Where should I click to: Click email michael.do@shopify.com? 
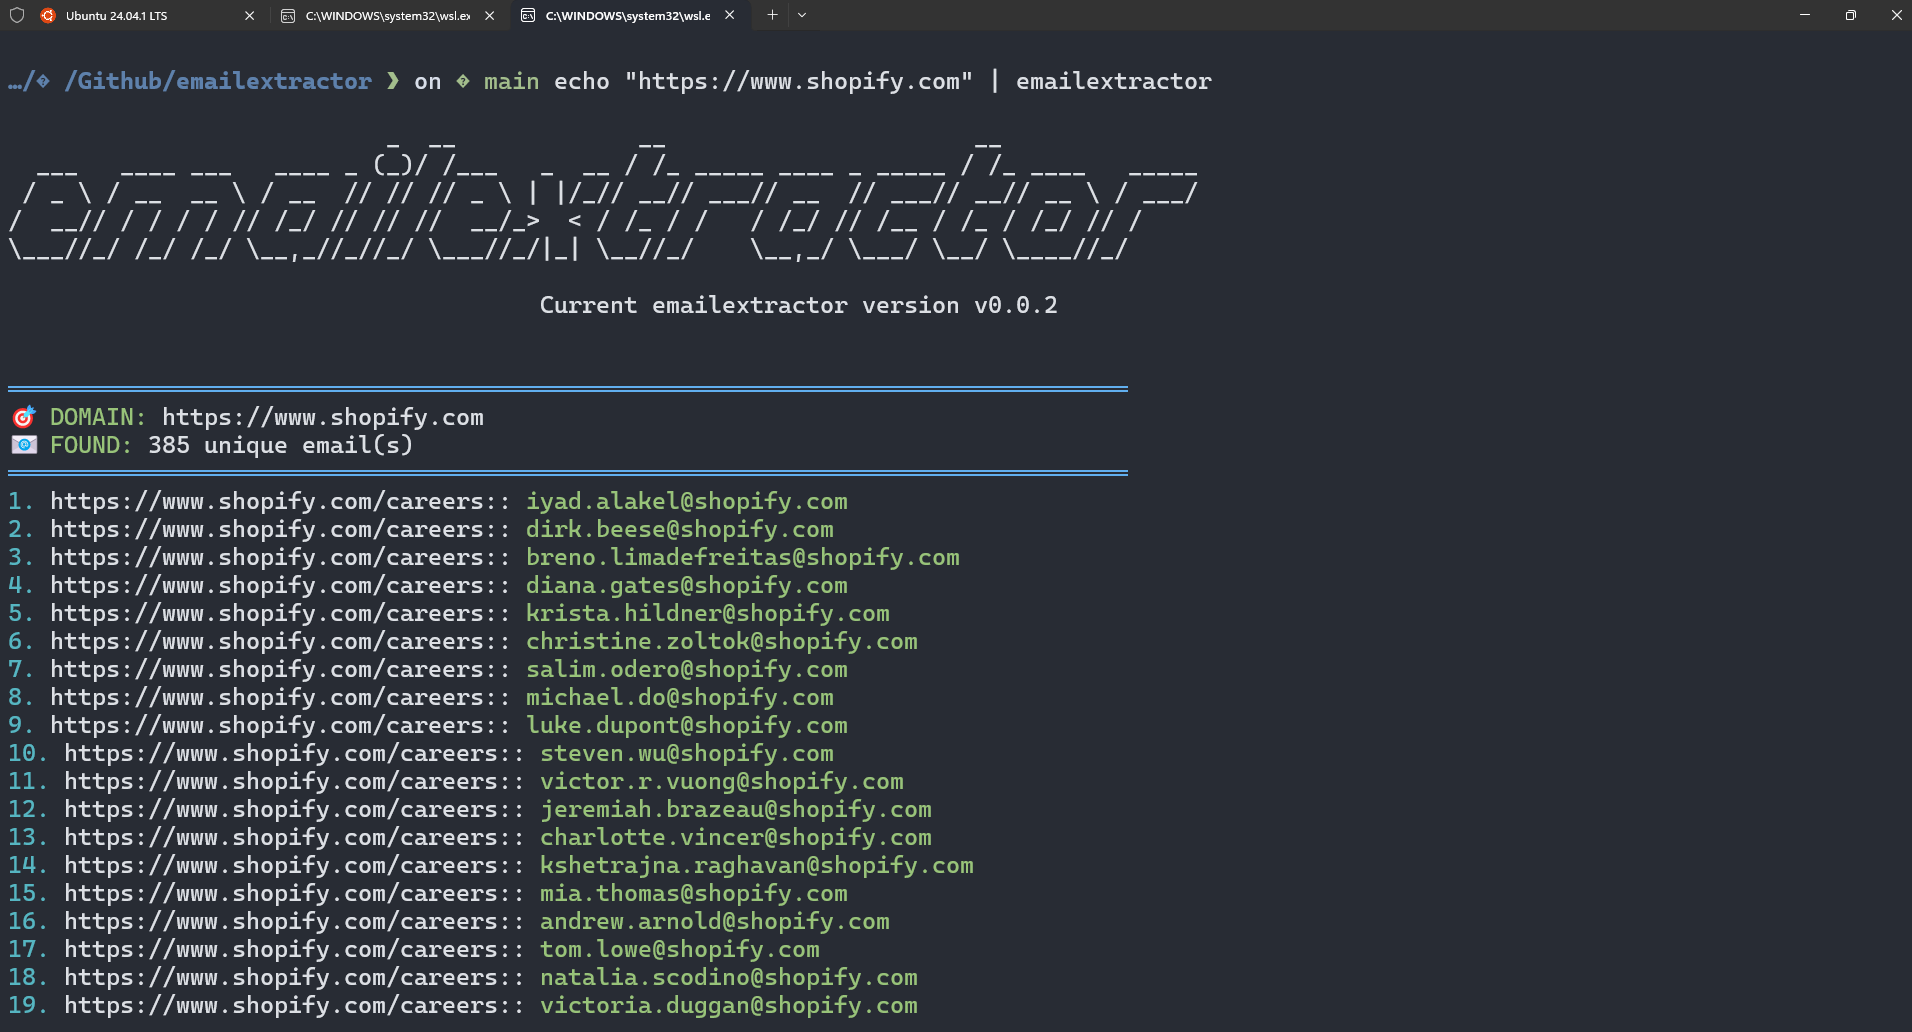click(x=680, y=697)
